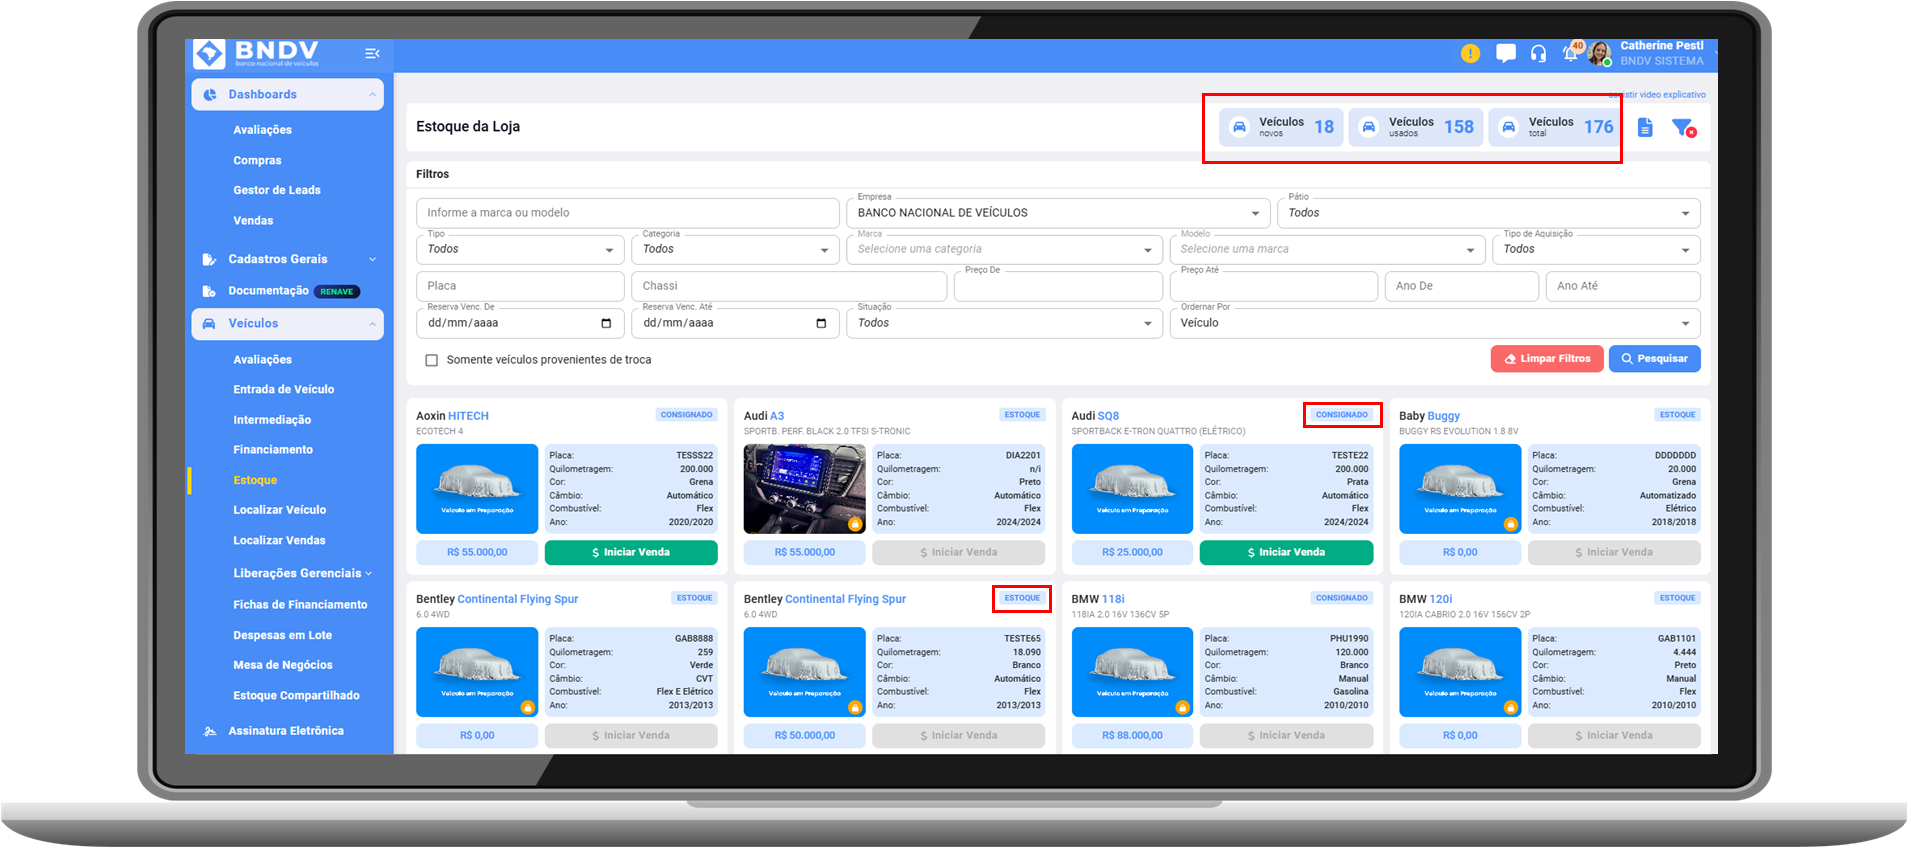This screenshot has width=1908, height=848.
Task: Open Despesas em Lote
Action: point(283,635)
